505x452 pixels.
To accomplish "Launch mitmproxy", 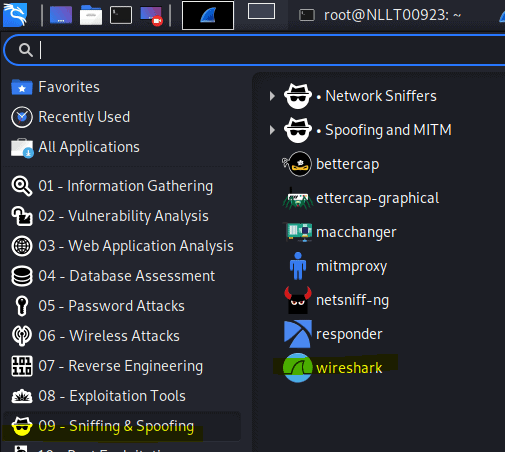I will point(352,266).
